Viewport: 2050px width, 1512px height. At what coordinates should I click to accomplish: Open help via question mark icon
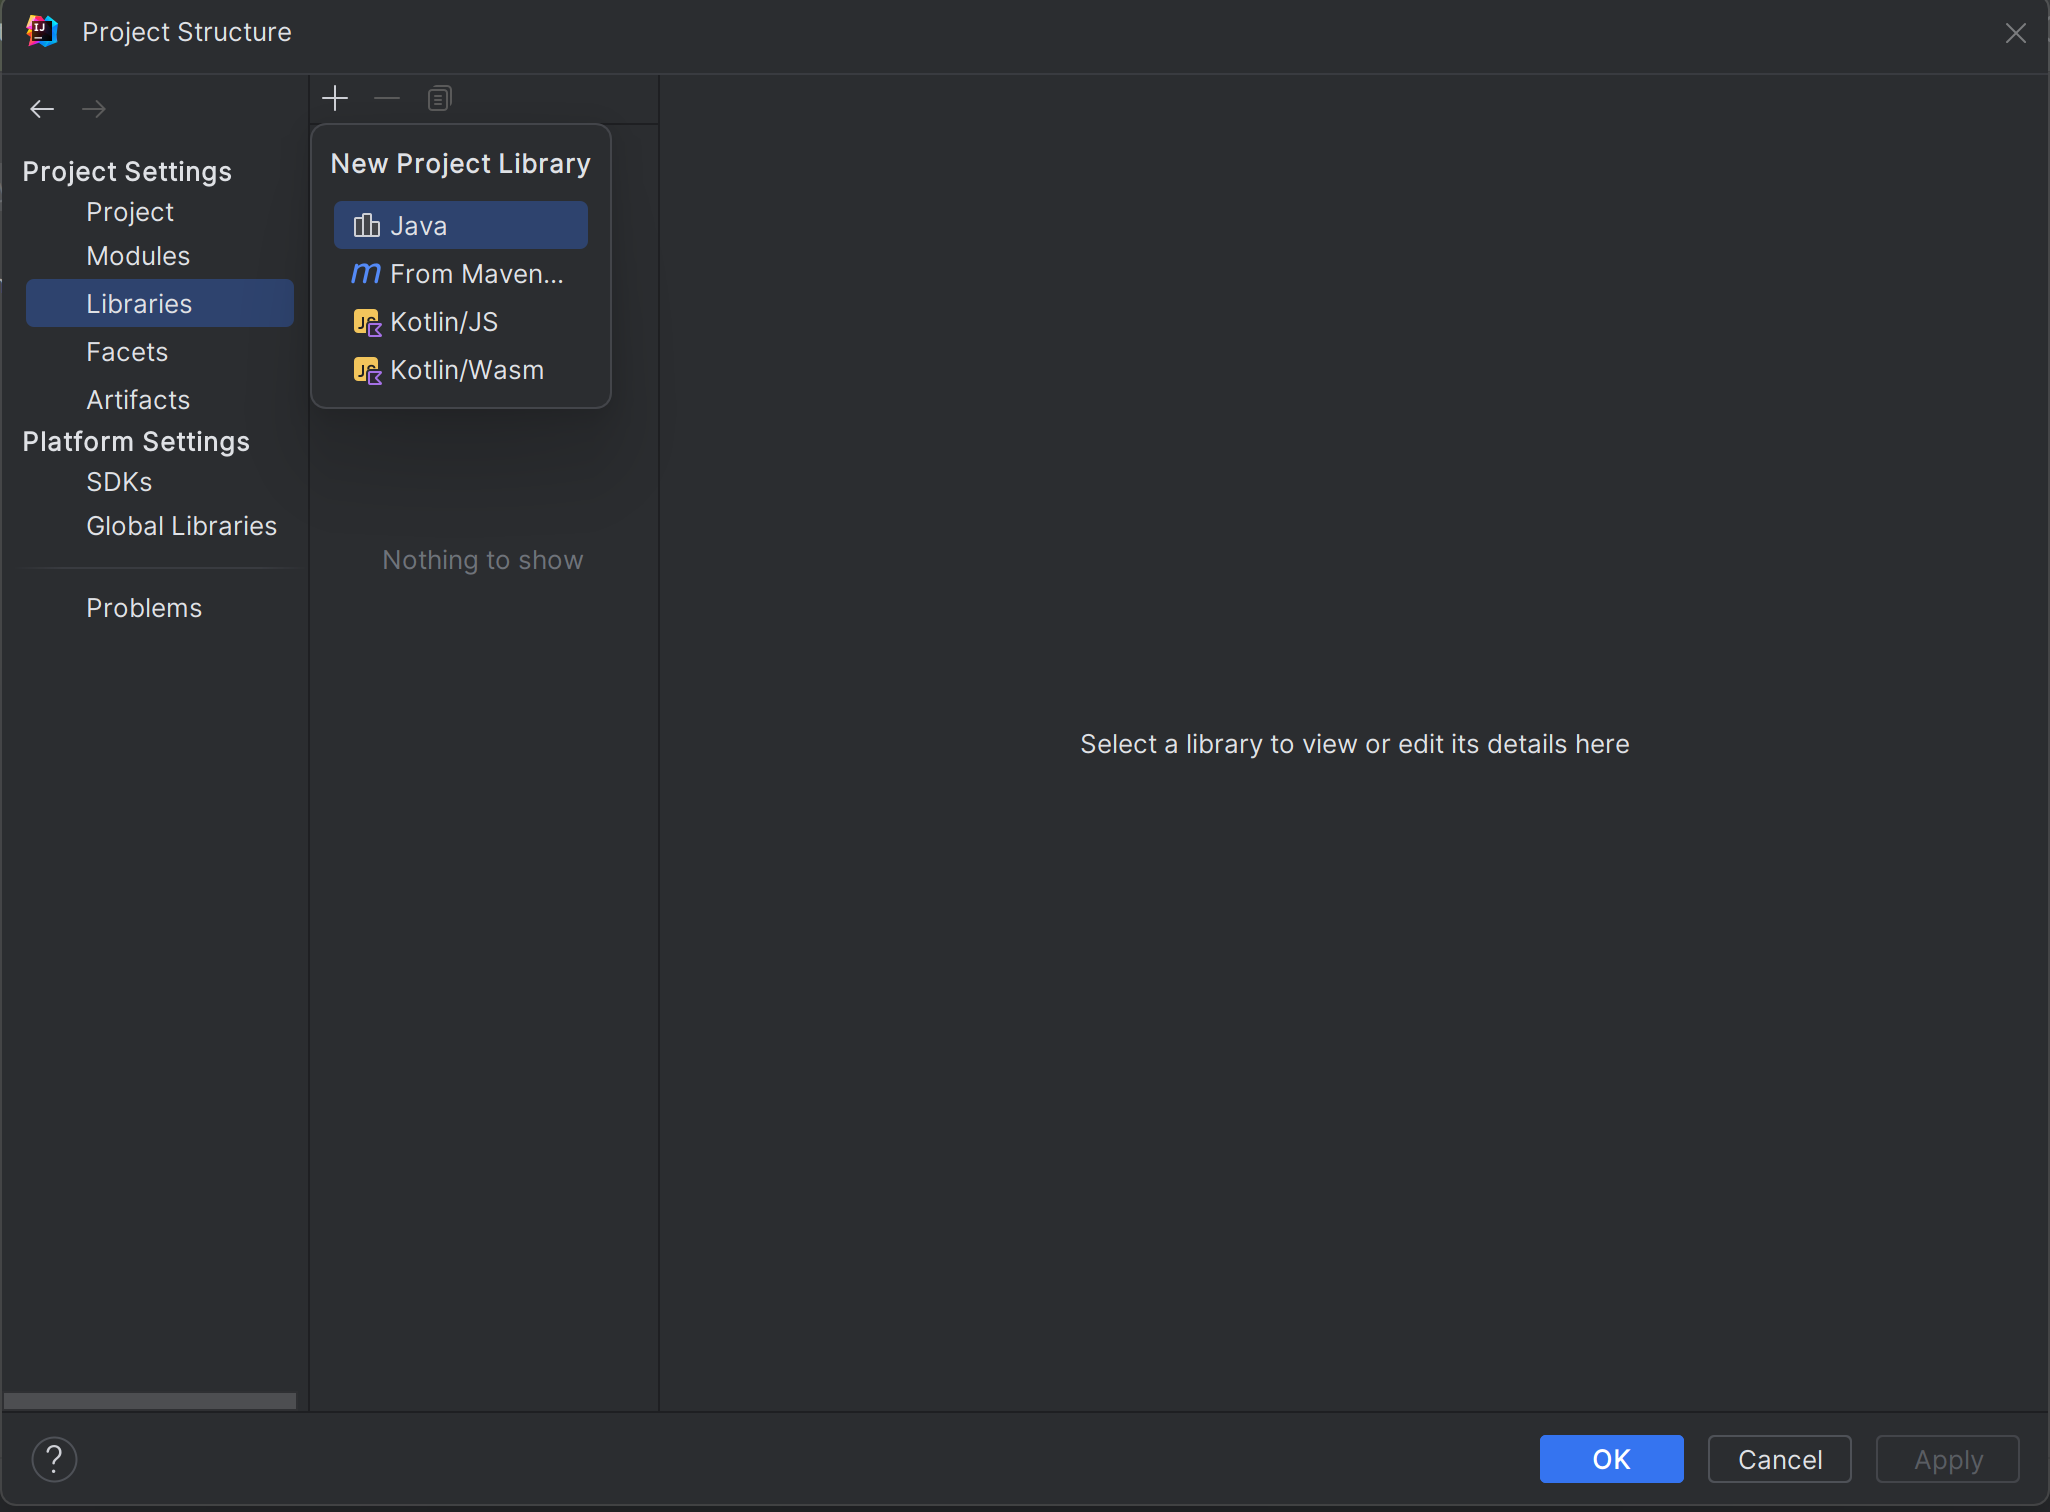click(x=54, y=1459)
